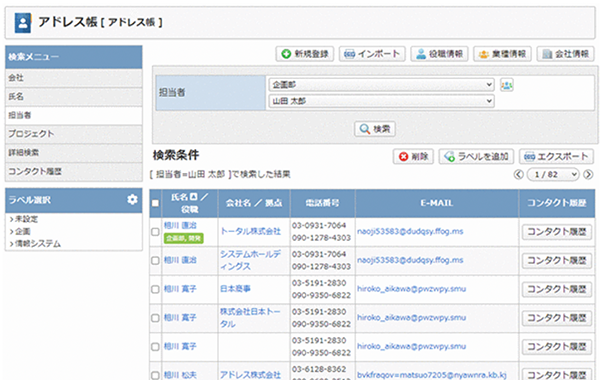This screenshot has width=600, height=380.
Task: Click コンタクト履歴 button in 日本商事 row
Action: pyautogui.click(x=557, y=289)
